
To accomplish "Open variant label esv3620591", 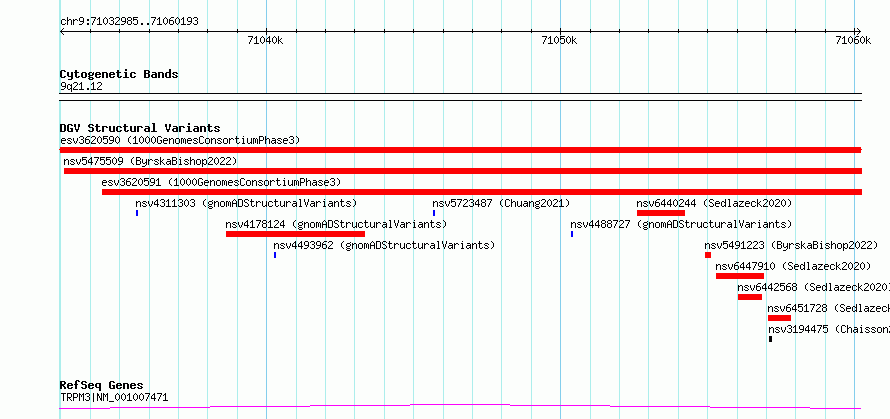I will tap(221, 182).
